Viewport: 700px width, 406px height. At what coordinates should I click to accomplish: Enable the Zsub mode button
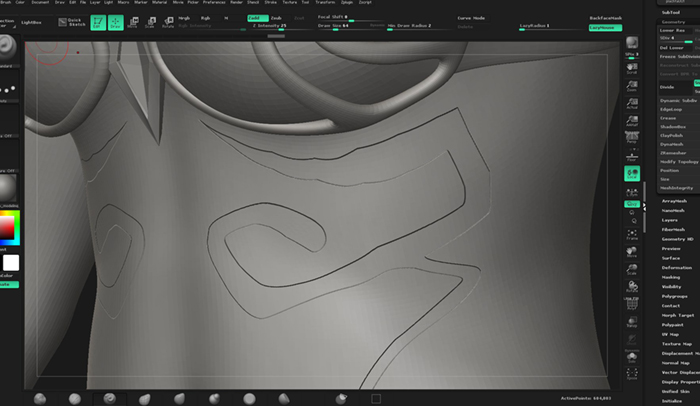coord(277,18)
